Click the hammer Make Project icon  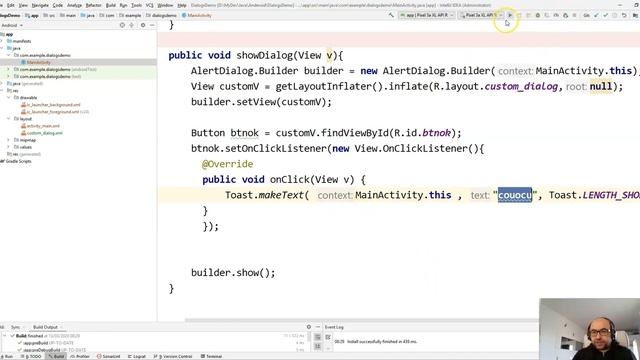click(391, 15)
